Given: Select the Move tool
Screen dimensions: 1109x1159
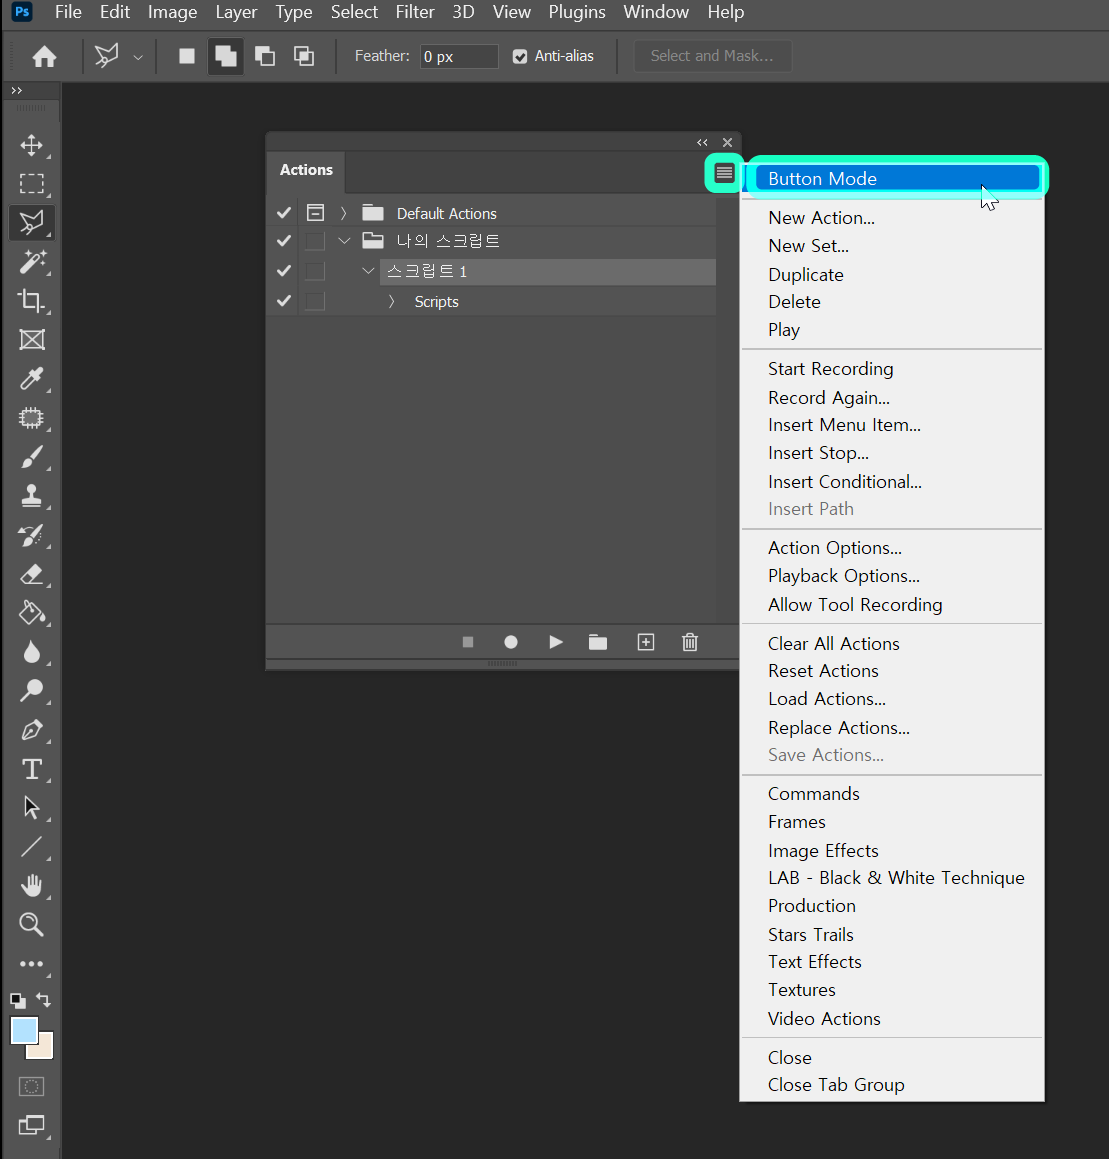Looking at the screenshot, I should tap(31, 145).
